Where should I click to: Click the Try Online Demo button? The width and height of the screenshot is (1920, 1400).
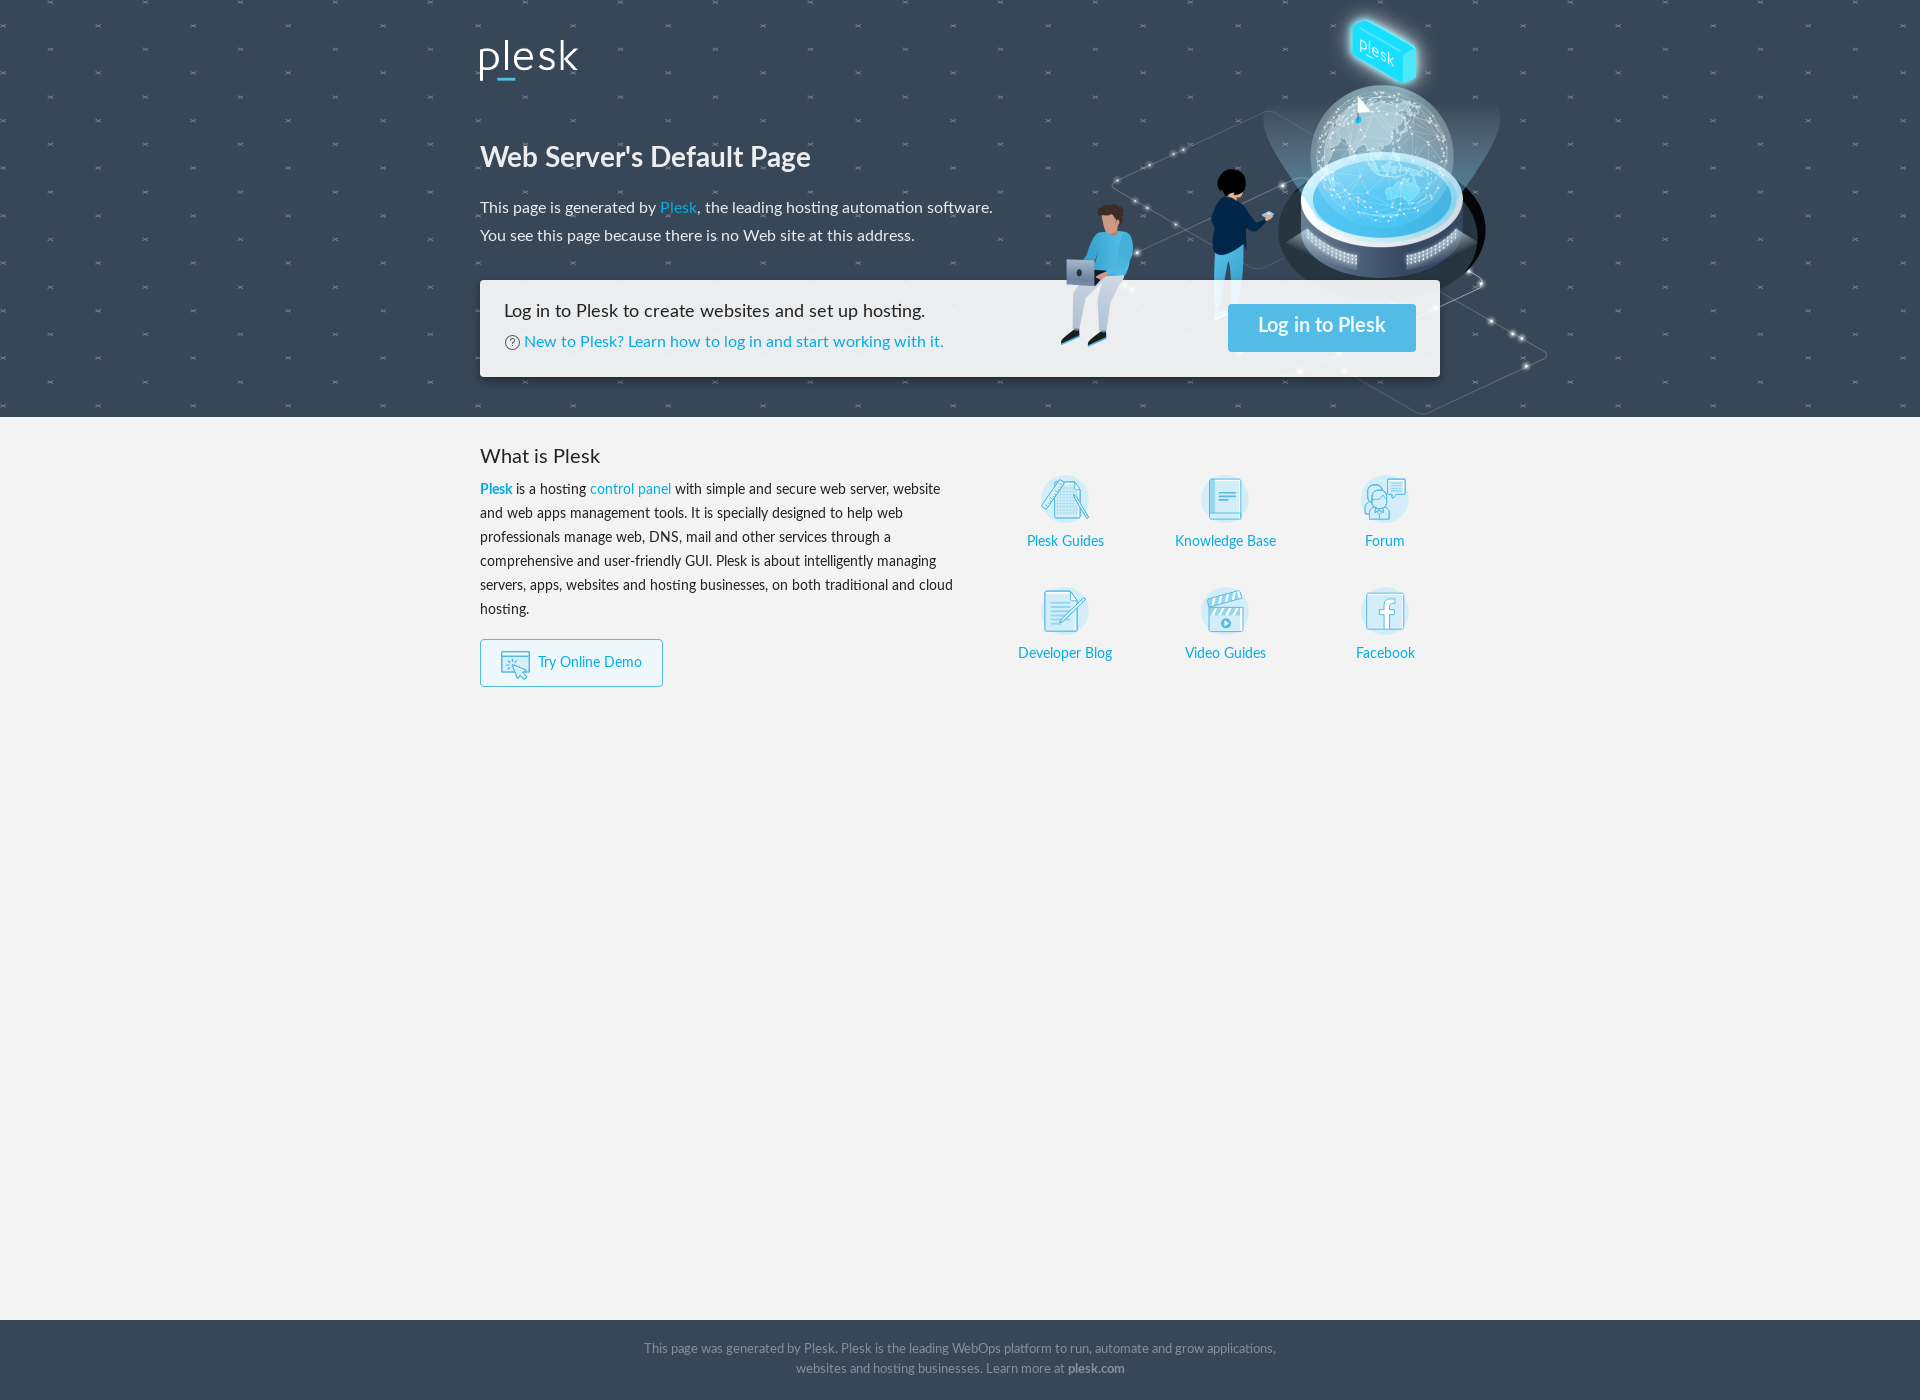[571, 662]
